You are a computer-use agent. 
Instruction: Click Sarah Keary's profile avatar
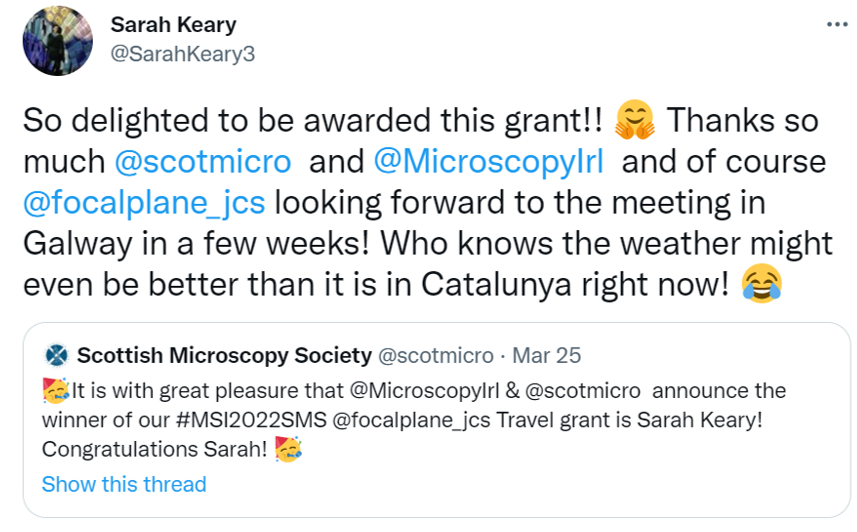[57, 40]
